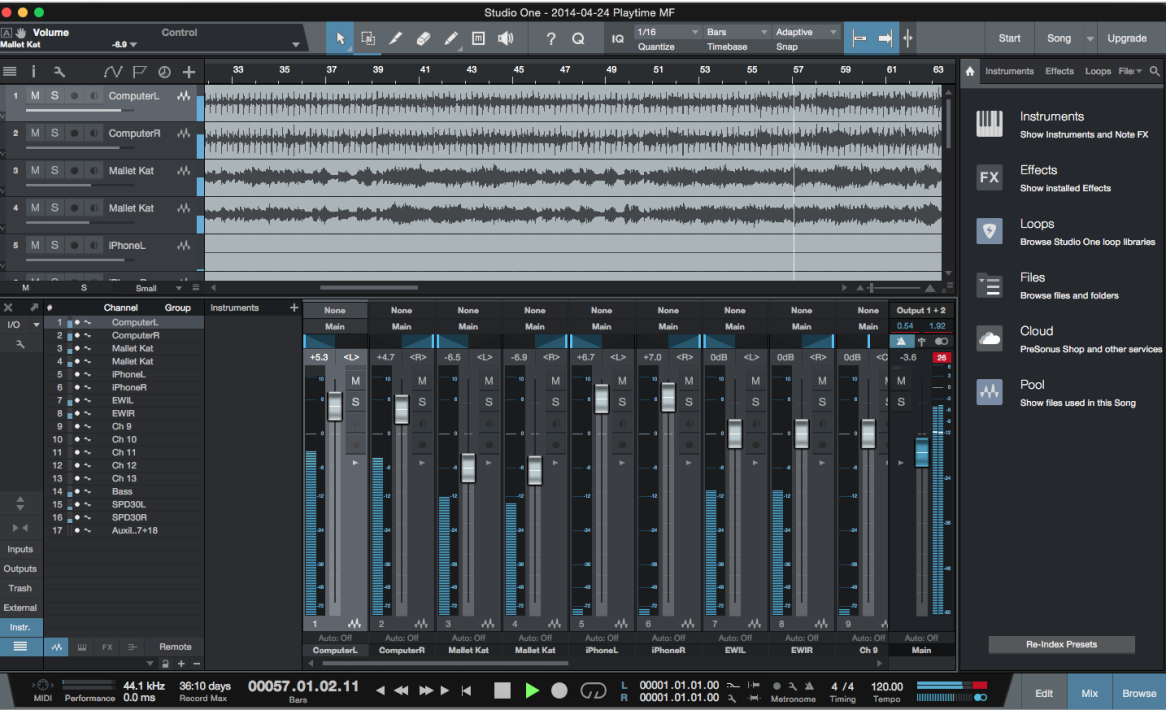1166x710 pixels.
Task: Click the ComputerL channel volume fader
Action: click(x=335, y=406)
